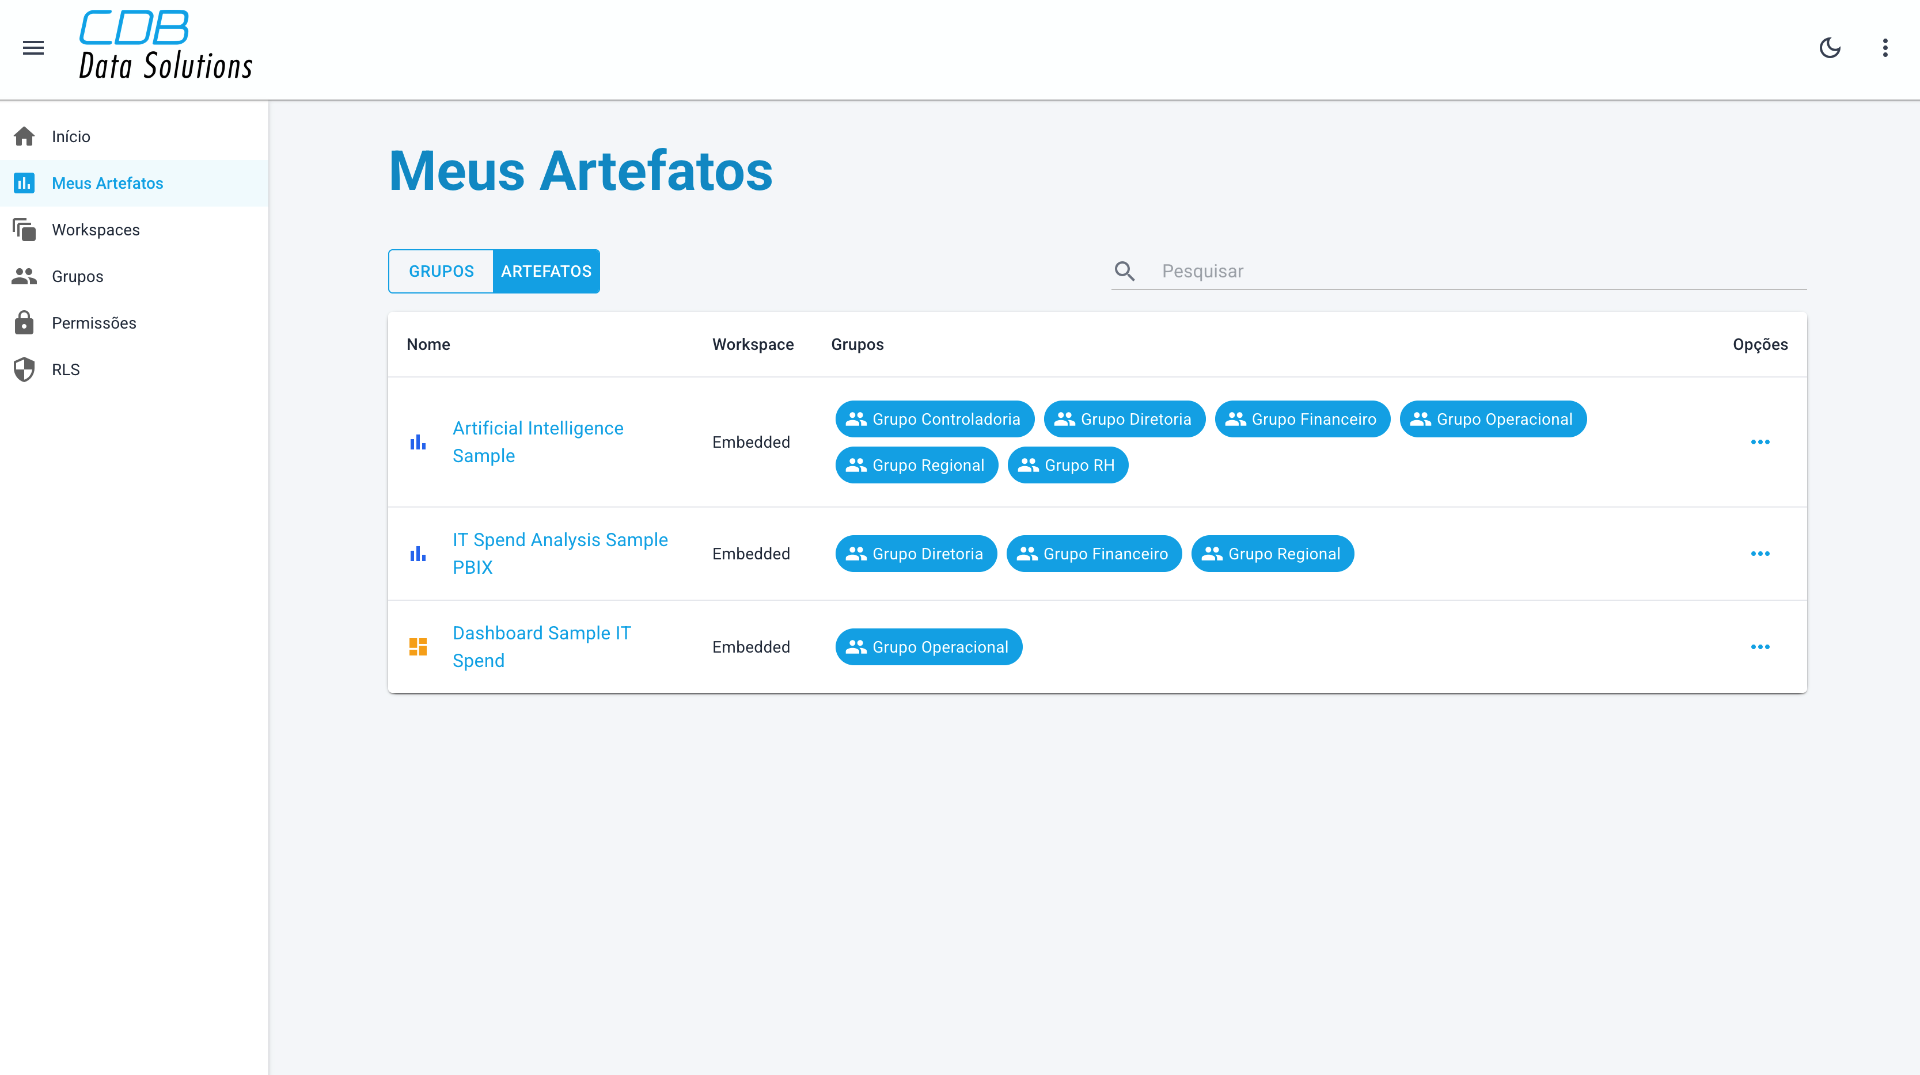The width and height of the screenshot is (1920, 1075).
Task: Toggle dark mode with the moon icon
Action: (x=1830, y=48)
